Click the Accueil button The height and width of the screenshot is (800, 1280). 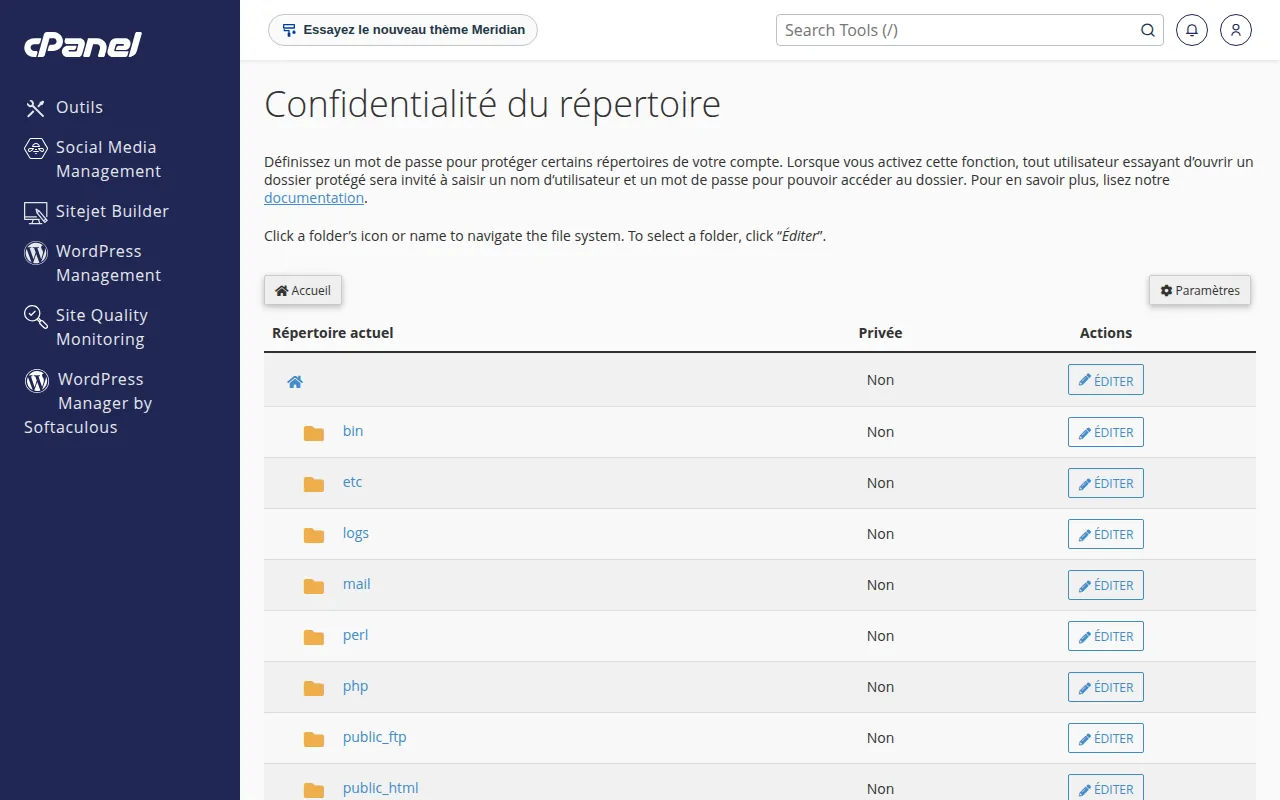(x=303, y=290)
